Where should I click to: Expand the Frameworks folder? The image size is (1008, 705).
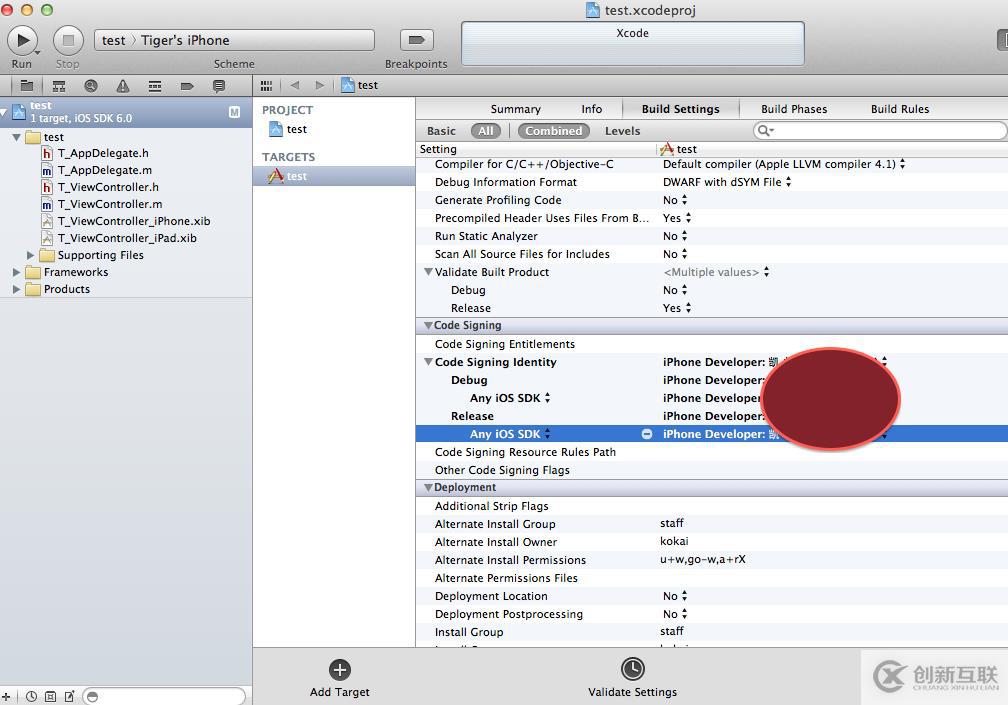[x=17, y=272]
